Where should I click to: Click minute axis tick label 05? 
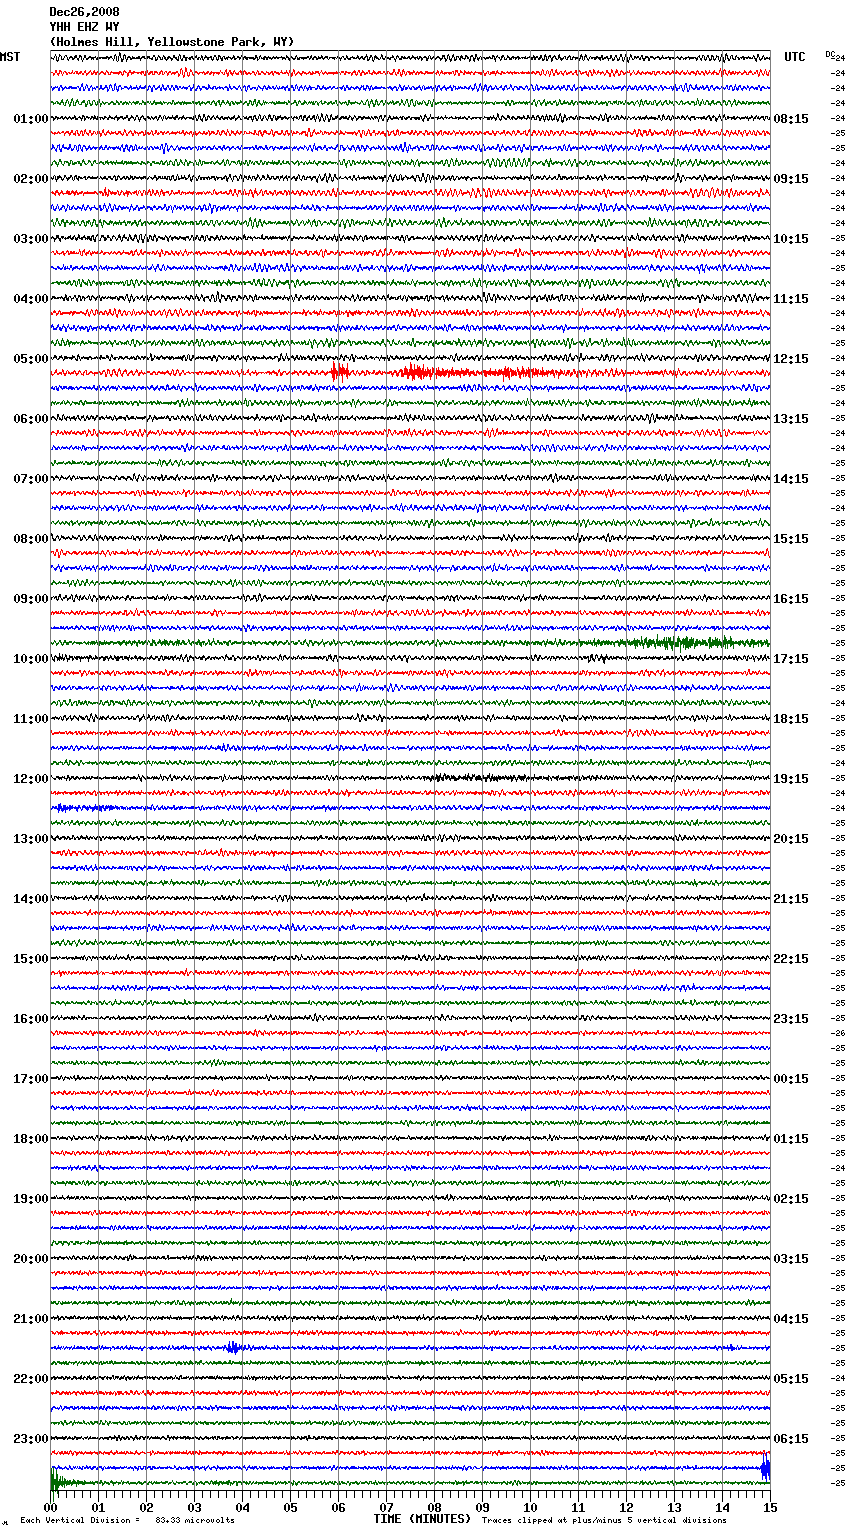291,1507
